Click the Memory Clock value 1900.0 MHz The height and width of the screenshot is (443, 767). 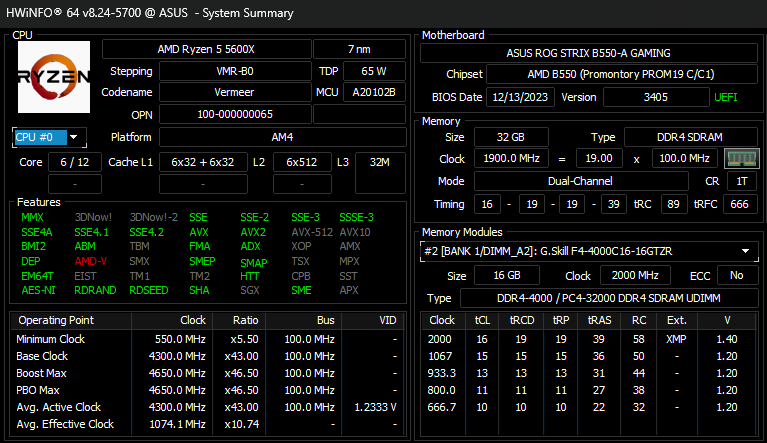pos(511,158)
